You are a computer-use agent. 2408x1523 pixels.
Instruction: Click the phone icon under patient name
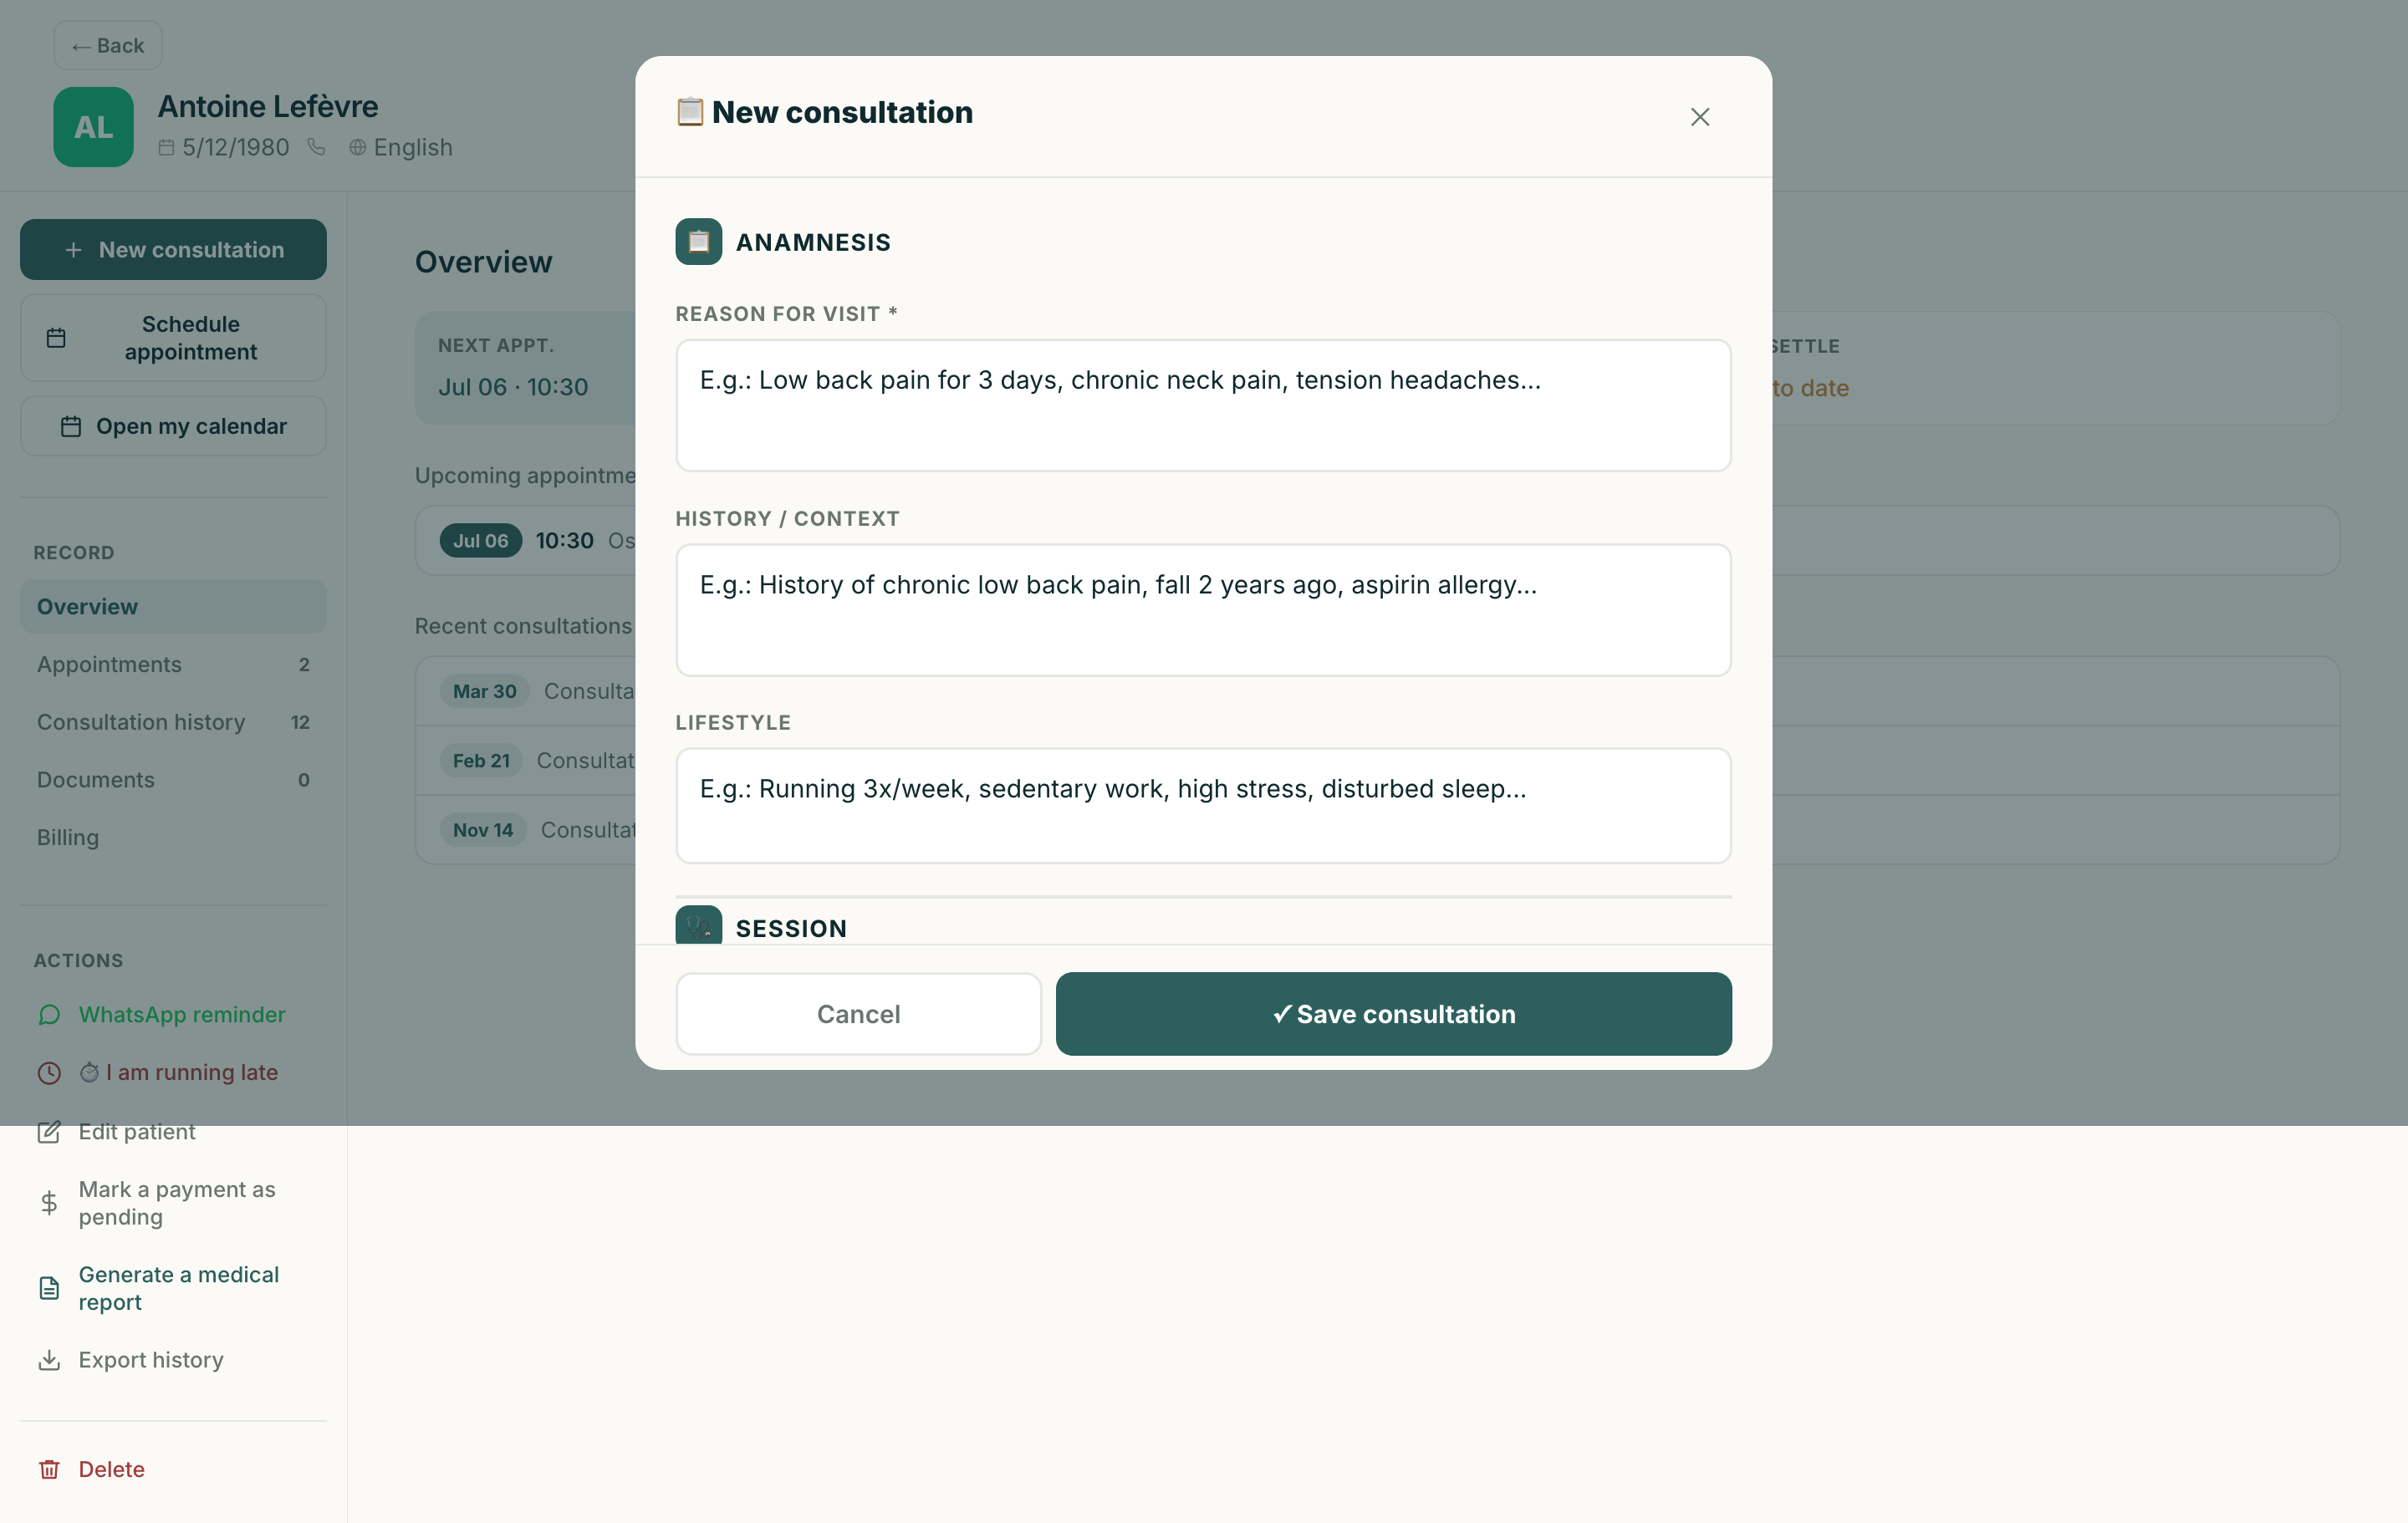(x=316, y=147)
